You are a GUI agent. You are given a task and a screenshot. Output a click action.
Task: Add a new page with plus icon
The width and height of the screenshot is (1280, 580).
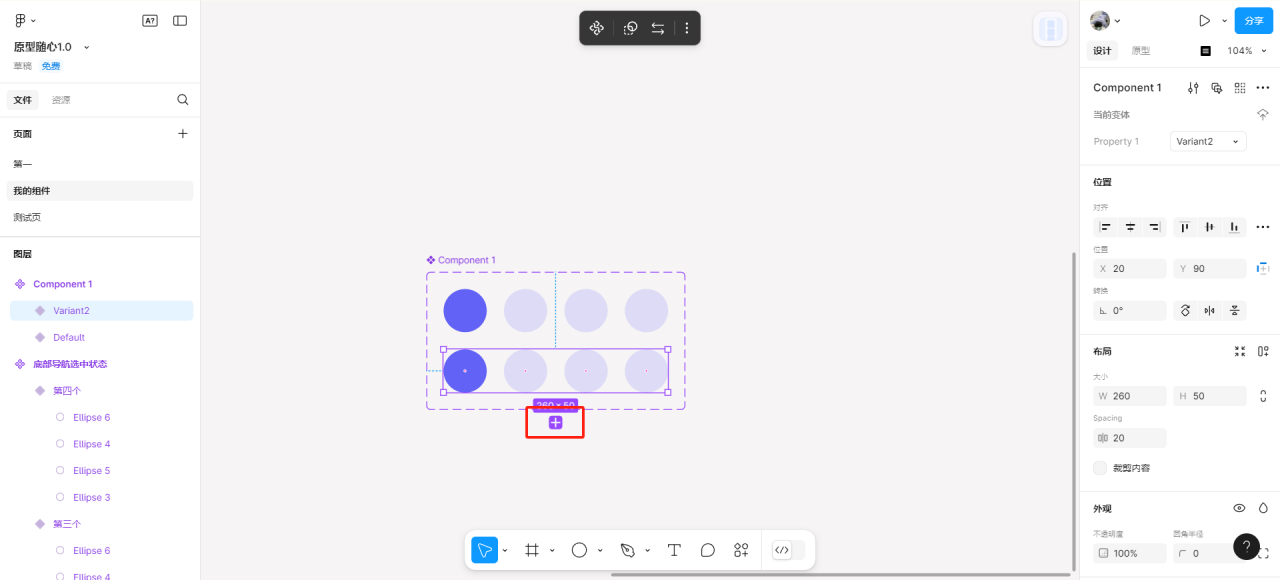click(183, 133)
